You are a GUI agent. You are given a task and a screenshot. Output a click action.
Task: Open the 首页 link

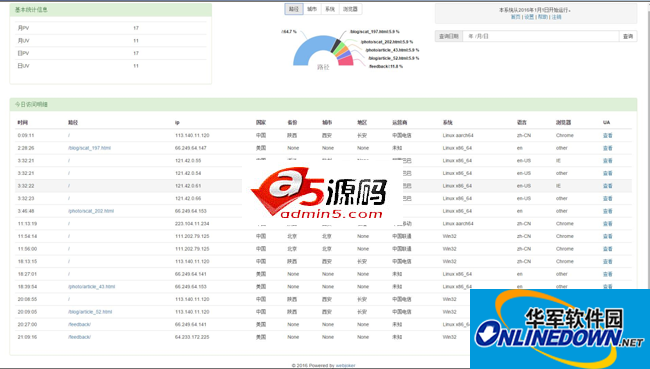tap(515, 17)
